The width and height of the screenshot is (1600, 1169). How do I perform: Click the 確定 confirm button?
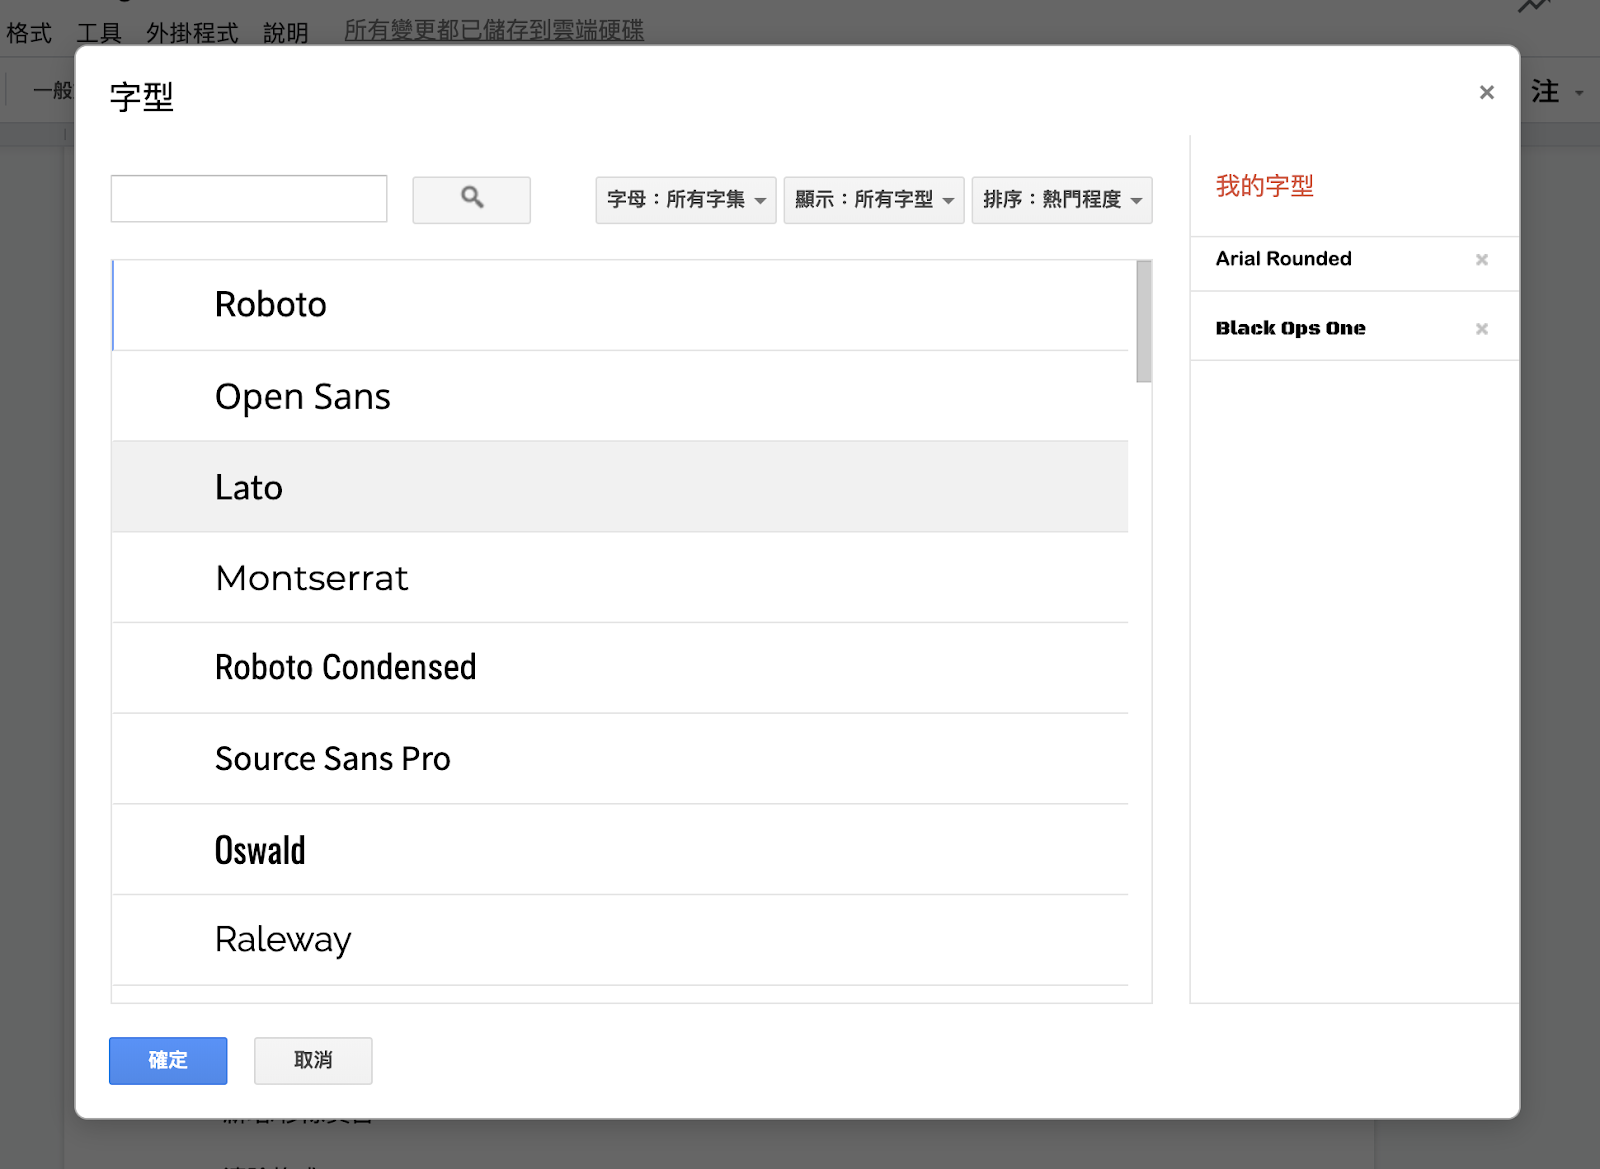168,1060
